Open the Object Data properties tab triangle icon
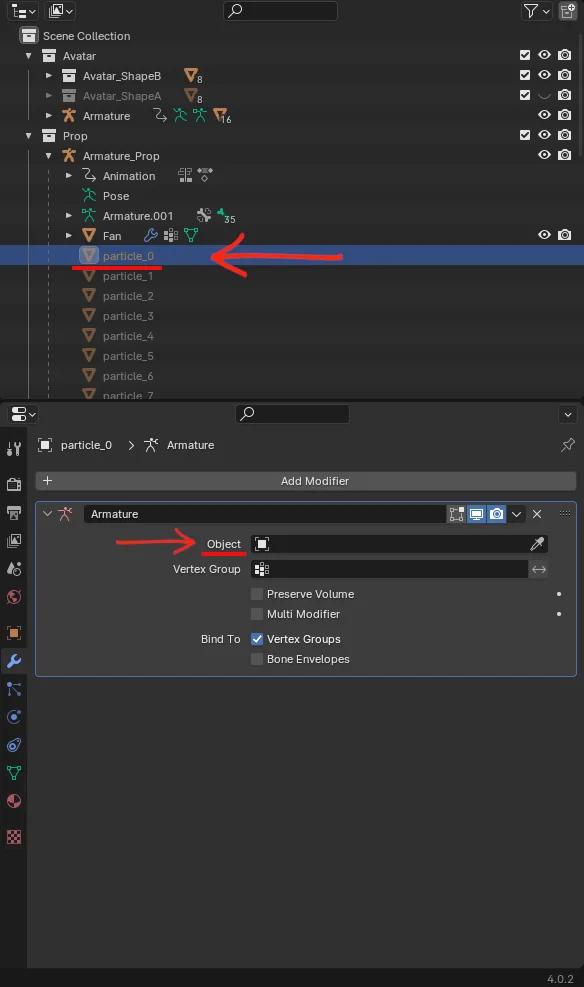This screenshot has width=584, height=987. [14, 773]
